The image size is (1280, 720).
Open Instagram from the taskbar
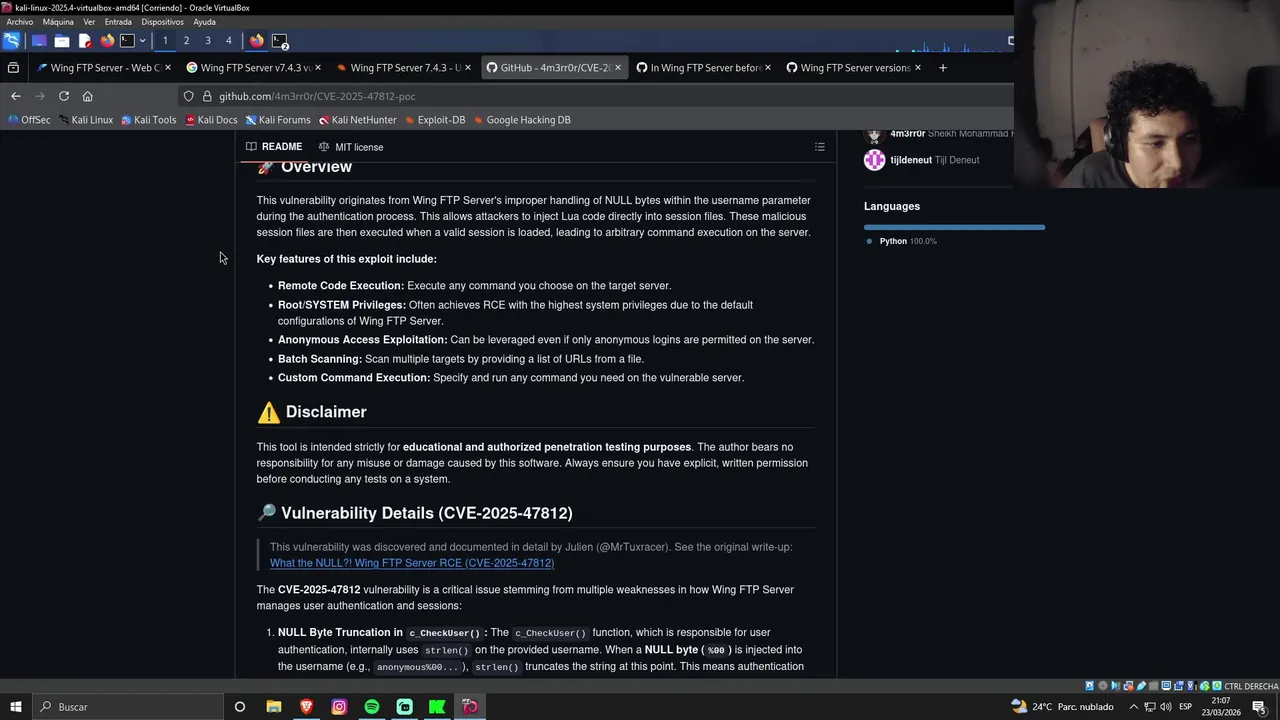339,707
